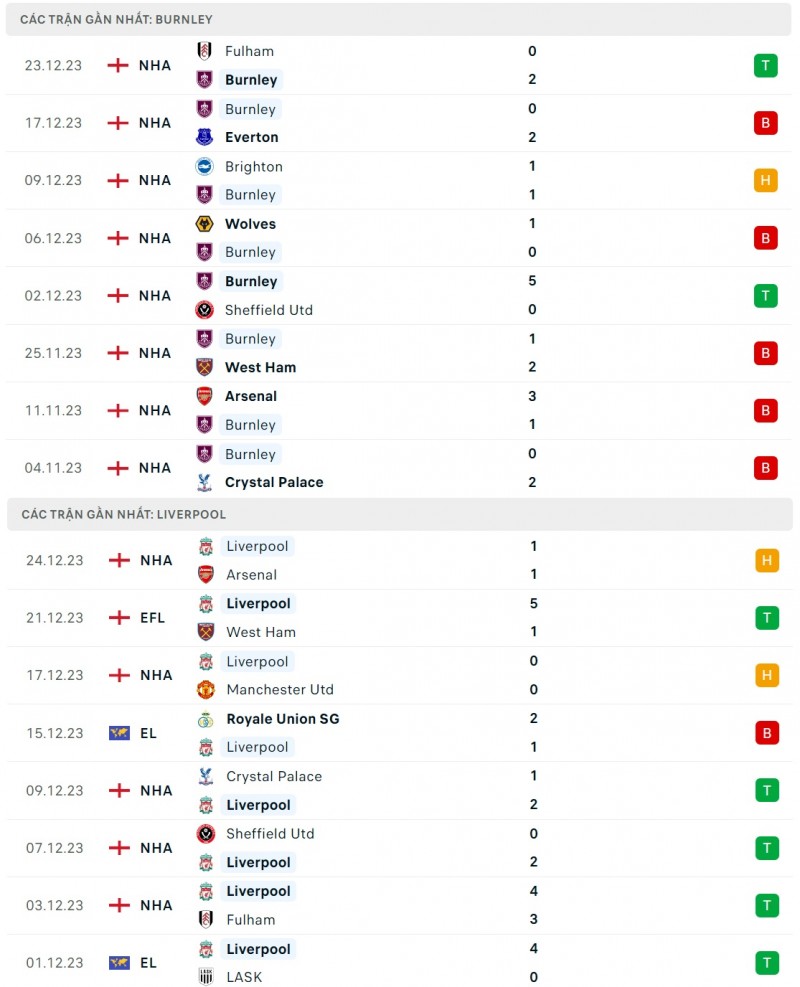Image resolution: width=800 pixels, height=987 pixels.
Task: Click Sheffield Utd crest in 02.12.23 match
Action: point(204,310)
